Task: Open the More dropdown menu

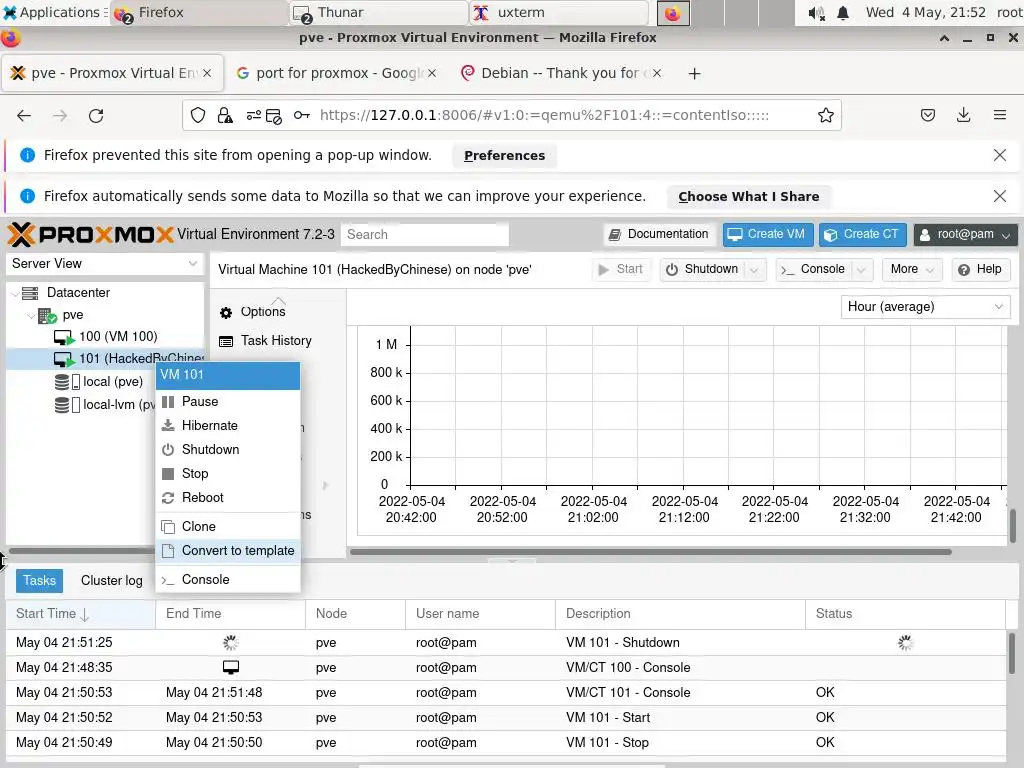Action: click(912, 269)
